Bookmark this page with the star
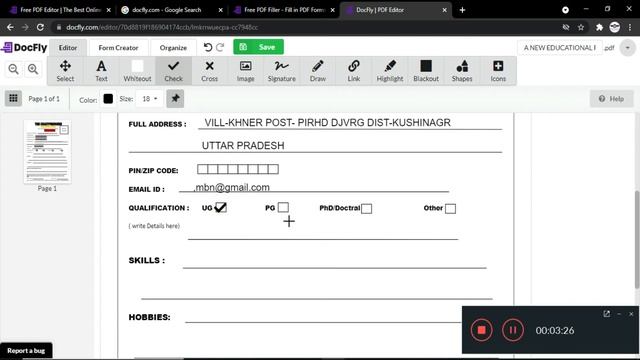 581,27
